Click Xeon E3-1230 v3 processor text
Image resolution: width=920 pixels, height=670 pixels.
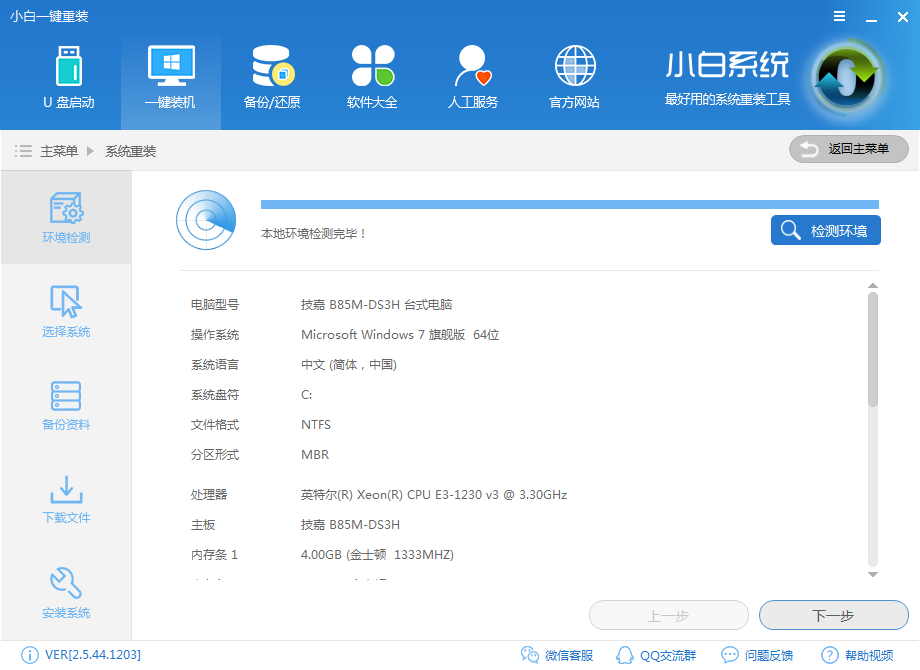pos(434,495)
